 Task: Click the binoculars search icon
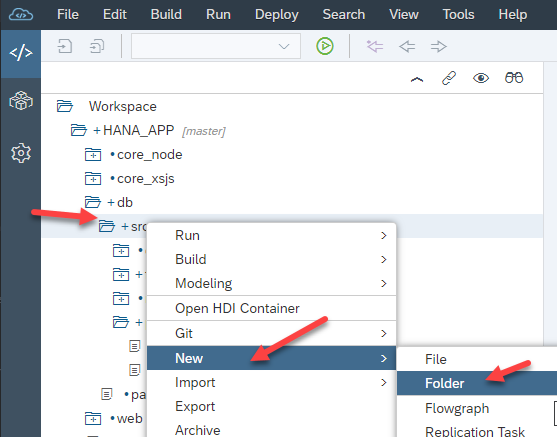[514, 78]
